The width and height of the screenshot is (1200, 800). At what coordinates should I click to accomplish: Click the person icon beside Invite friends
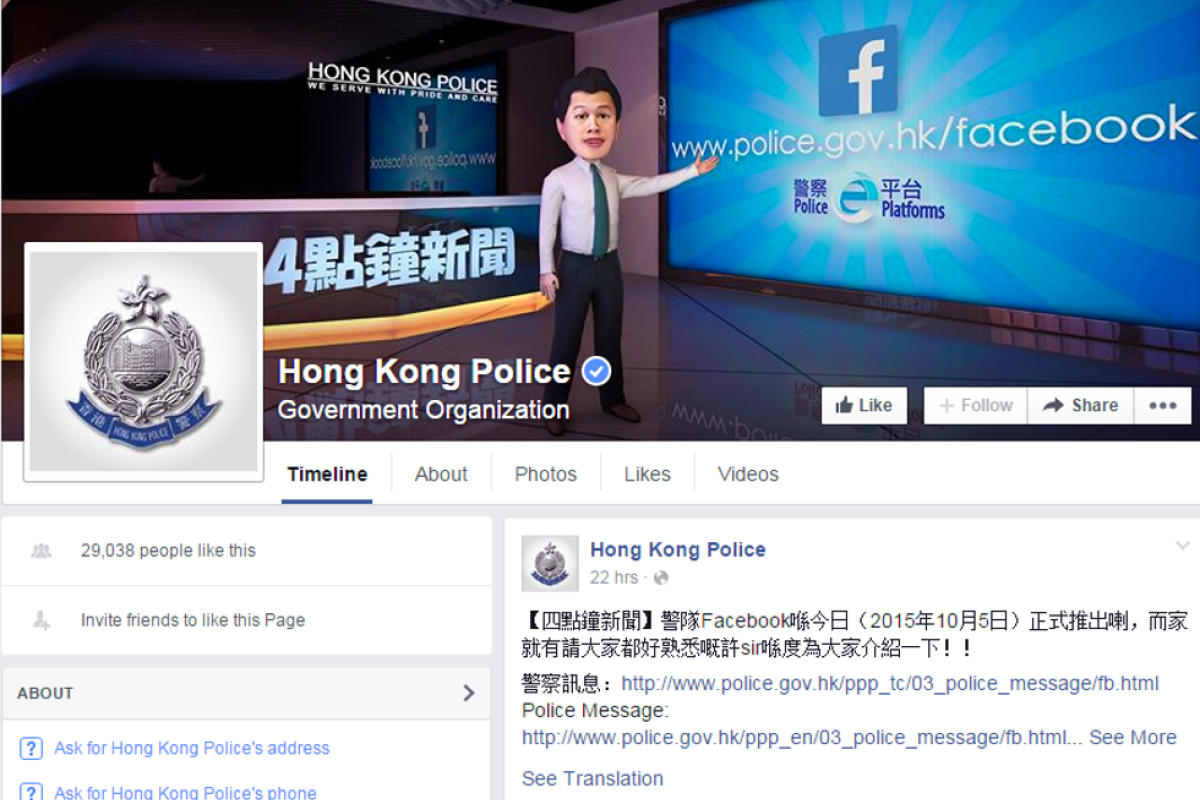[40, 620]
